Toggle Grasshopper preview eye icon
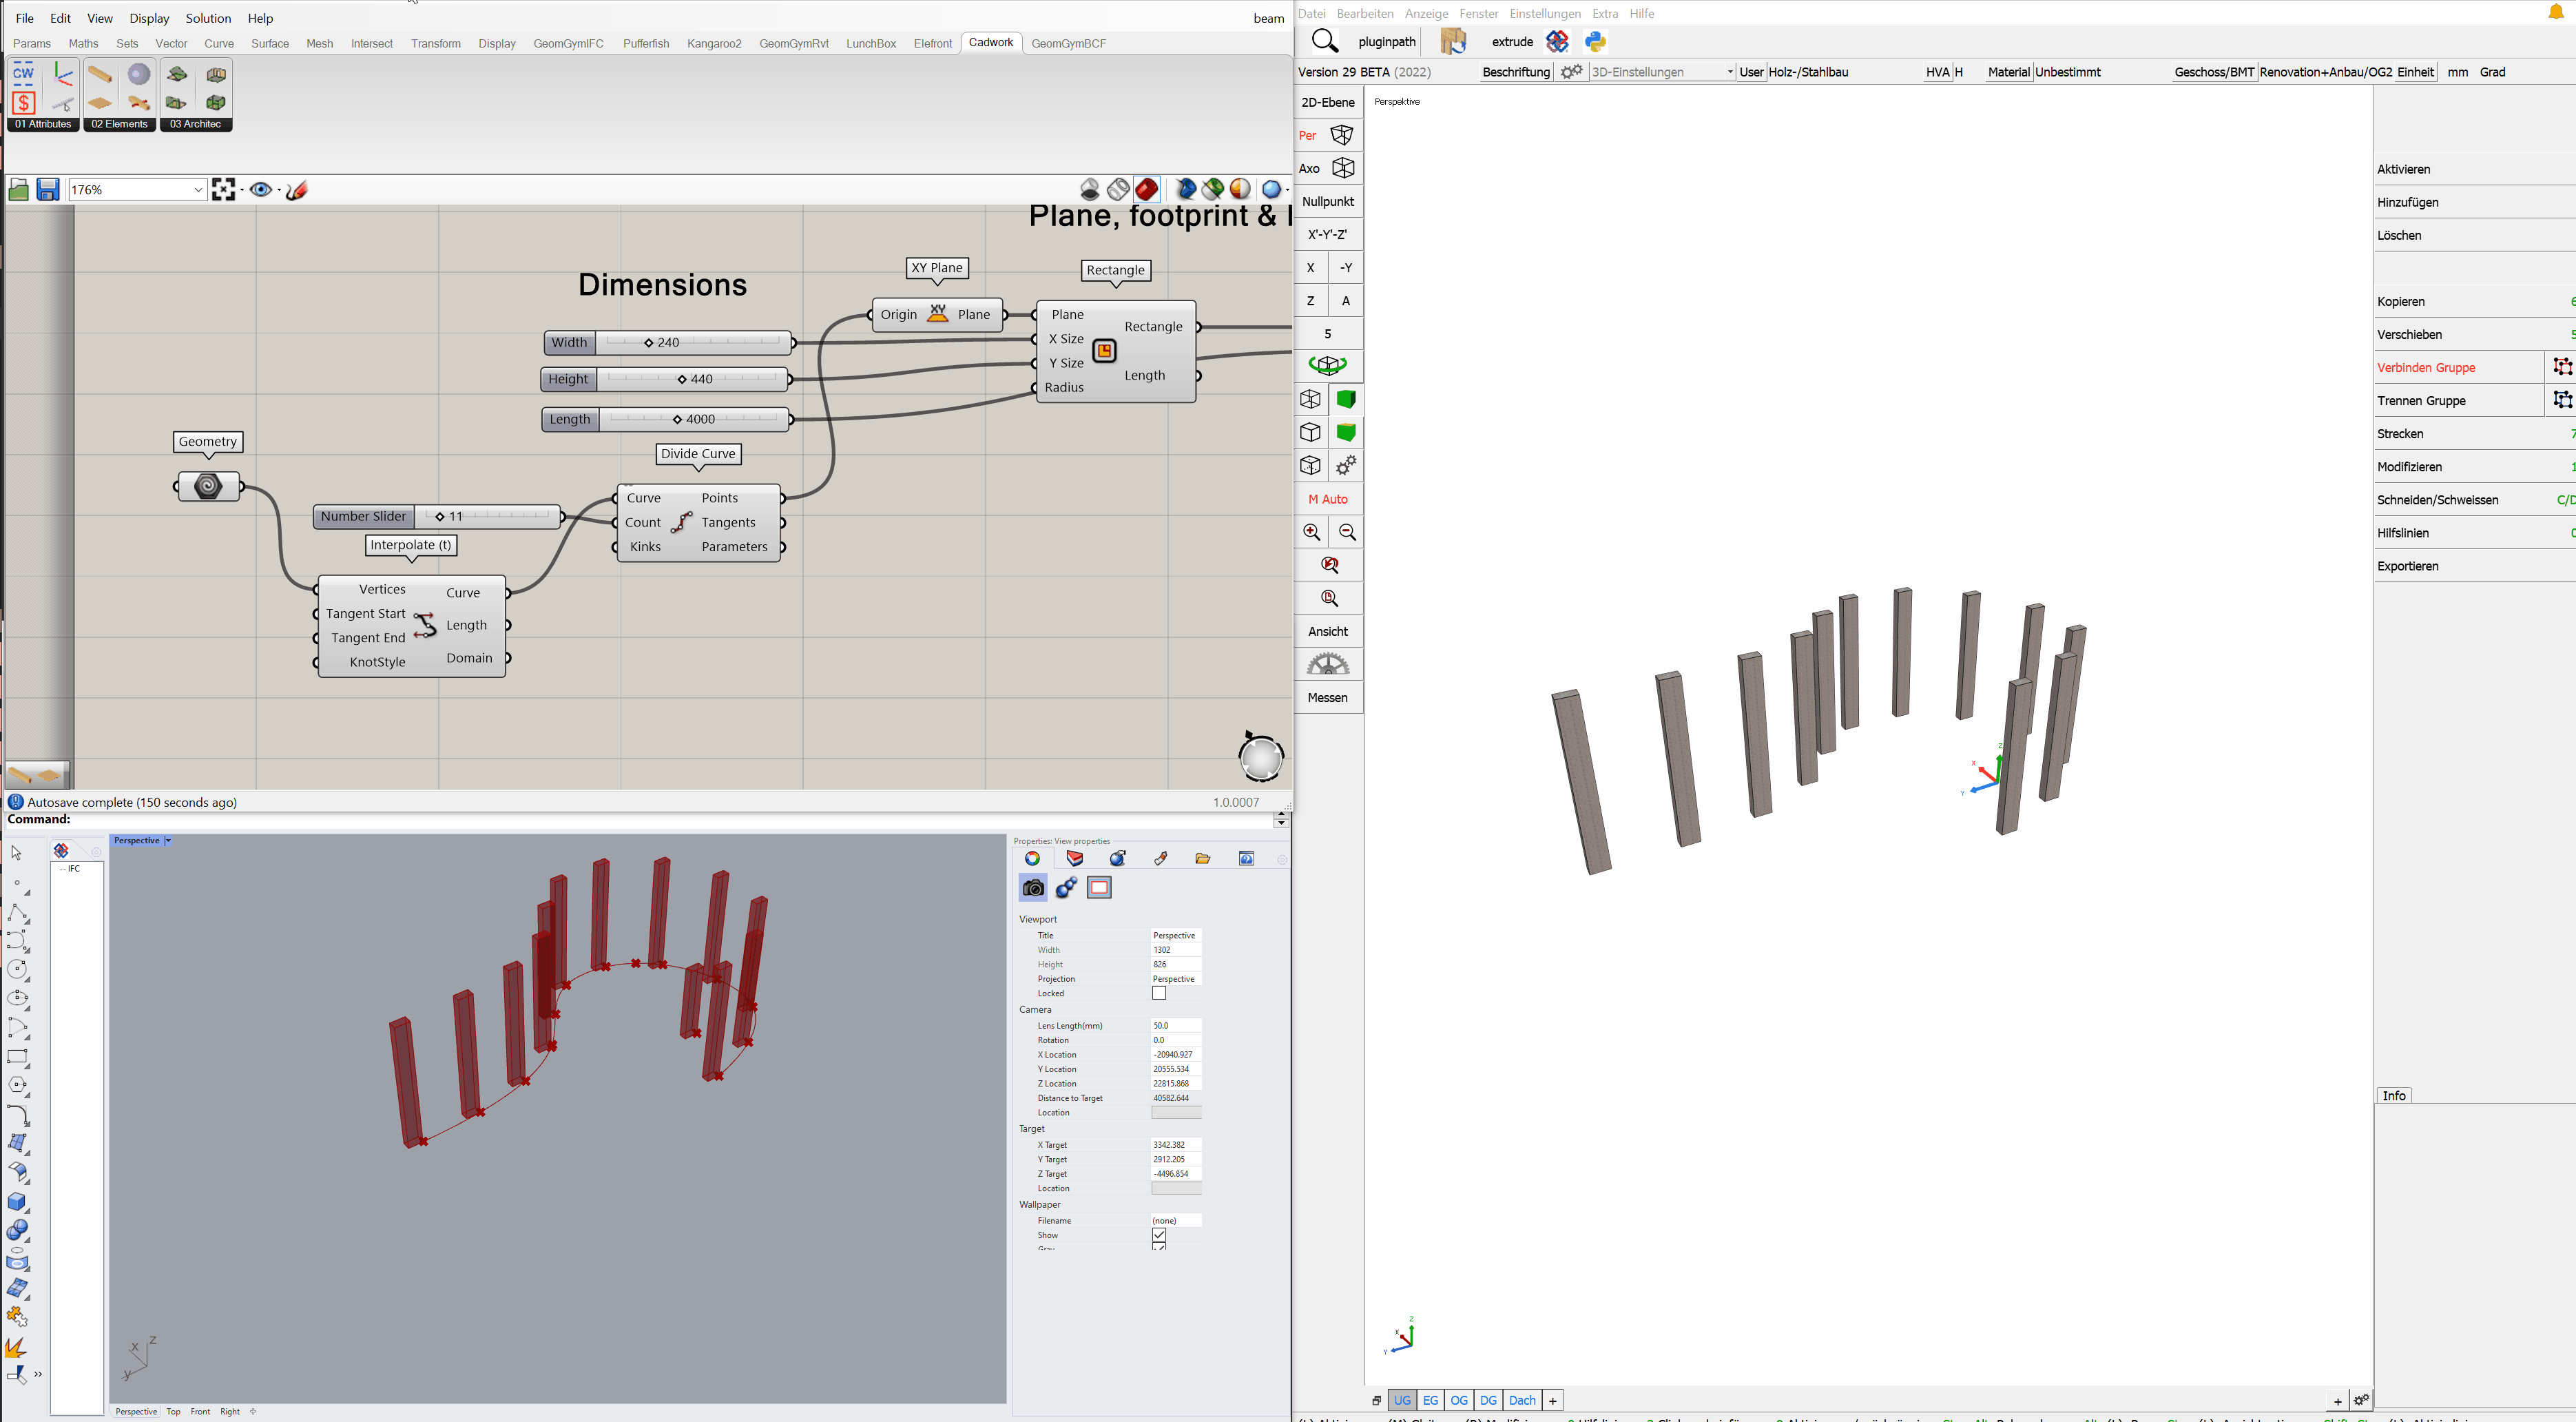2576x1422 pixels. (x=261, y=189)
